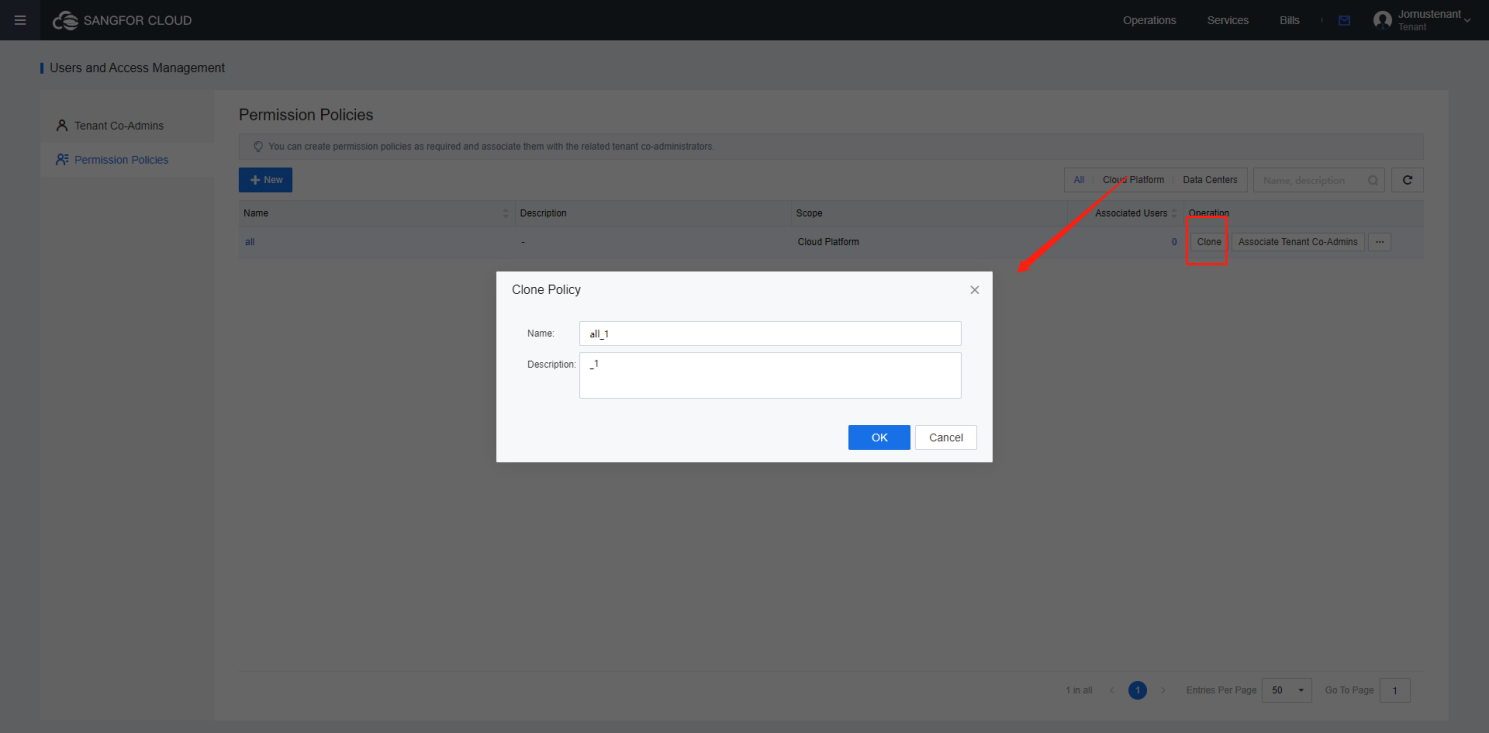
Task: Click the Description text area
Action: (770, 375)
